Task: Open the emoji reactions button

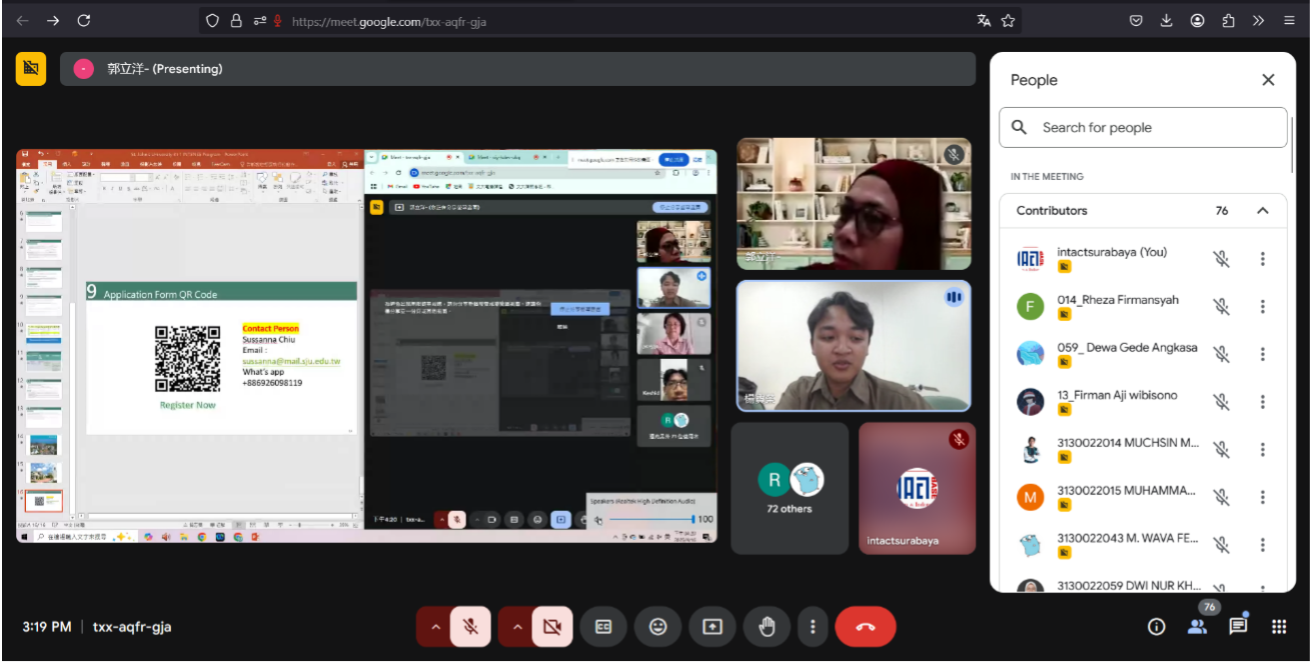Action: (657, 627)
